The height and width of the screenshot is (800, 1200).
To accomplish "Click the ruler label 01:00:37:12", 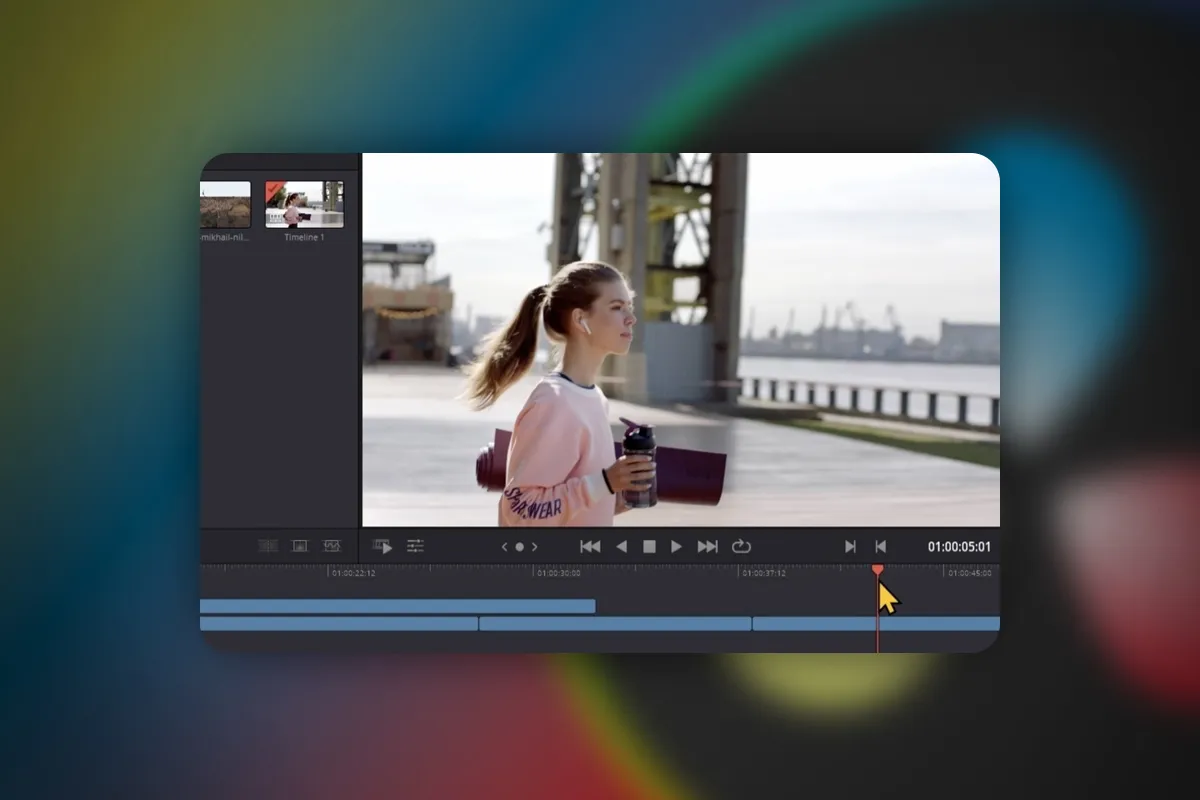I will (764, 574).
